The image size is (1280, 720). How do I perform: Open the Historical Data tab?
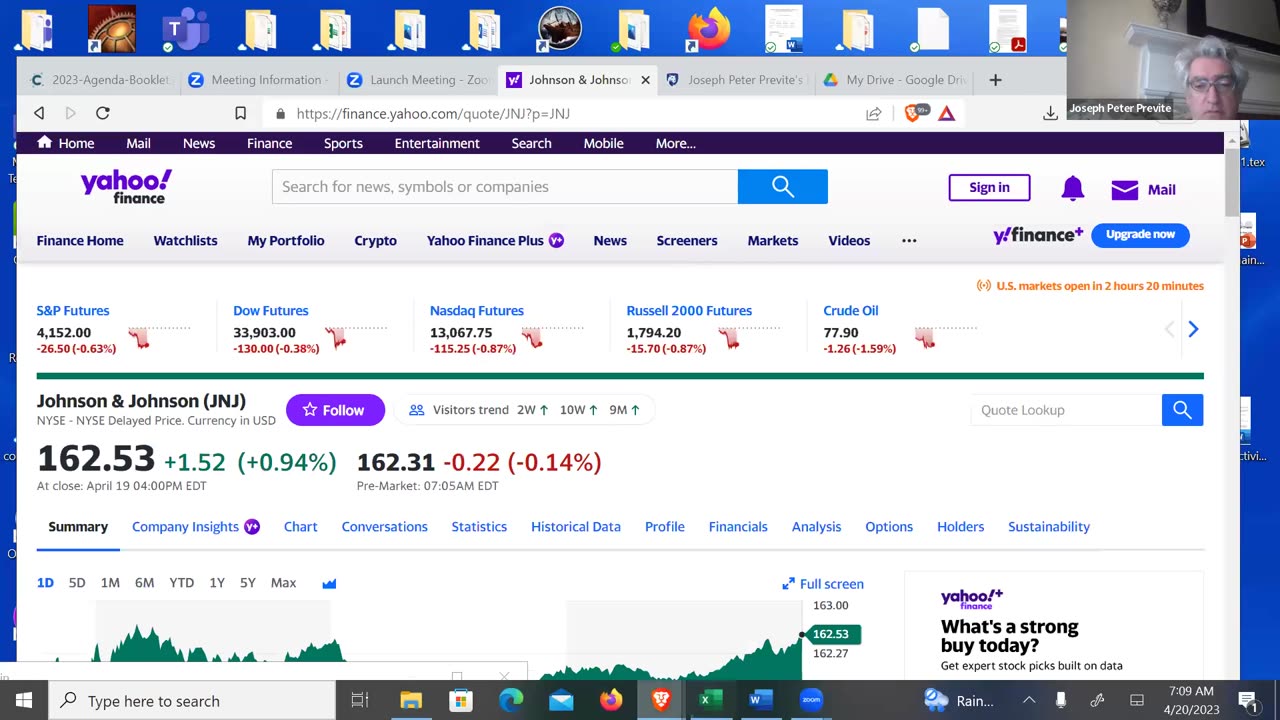coord(576,527)
